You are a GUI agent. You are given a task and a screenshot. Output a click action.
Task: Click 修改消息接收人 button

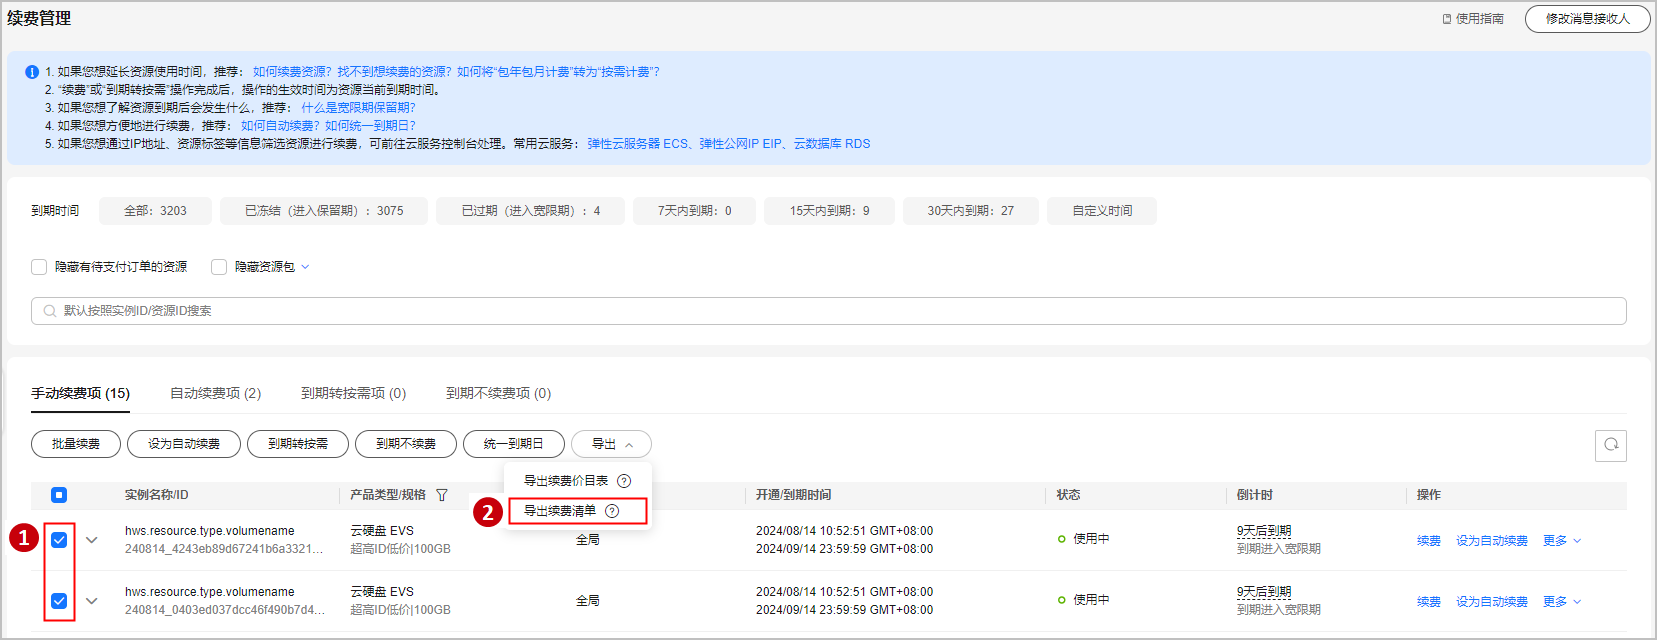[x=1587, y=19]
